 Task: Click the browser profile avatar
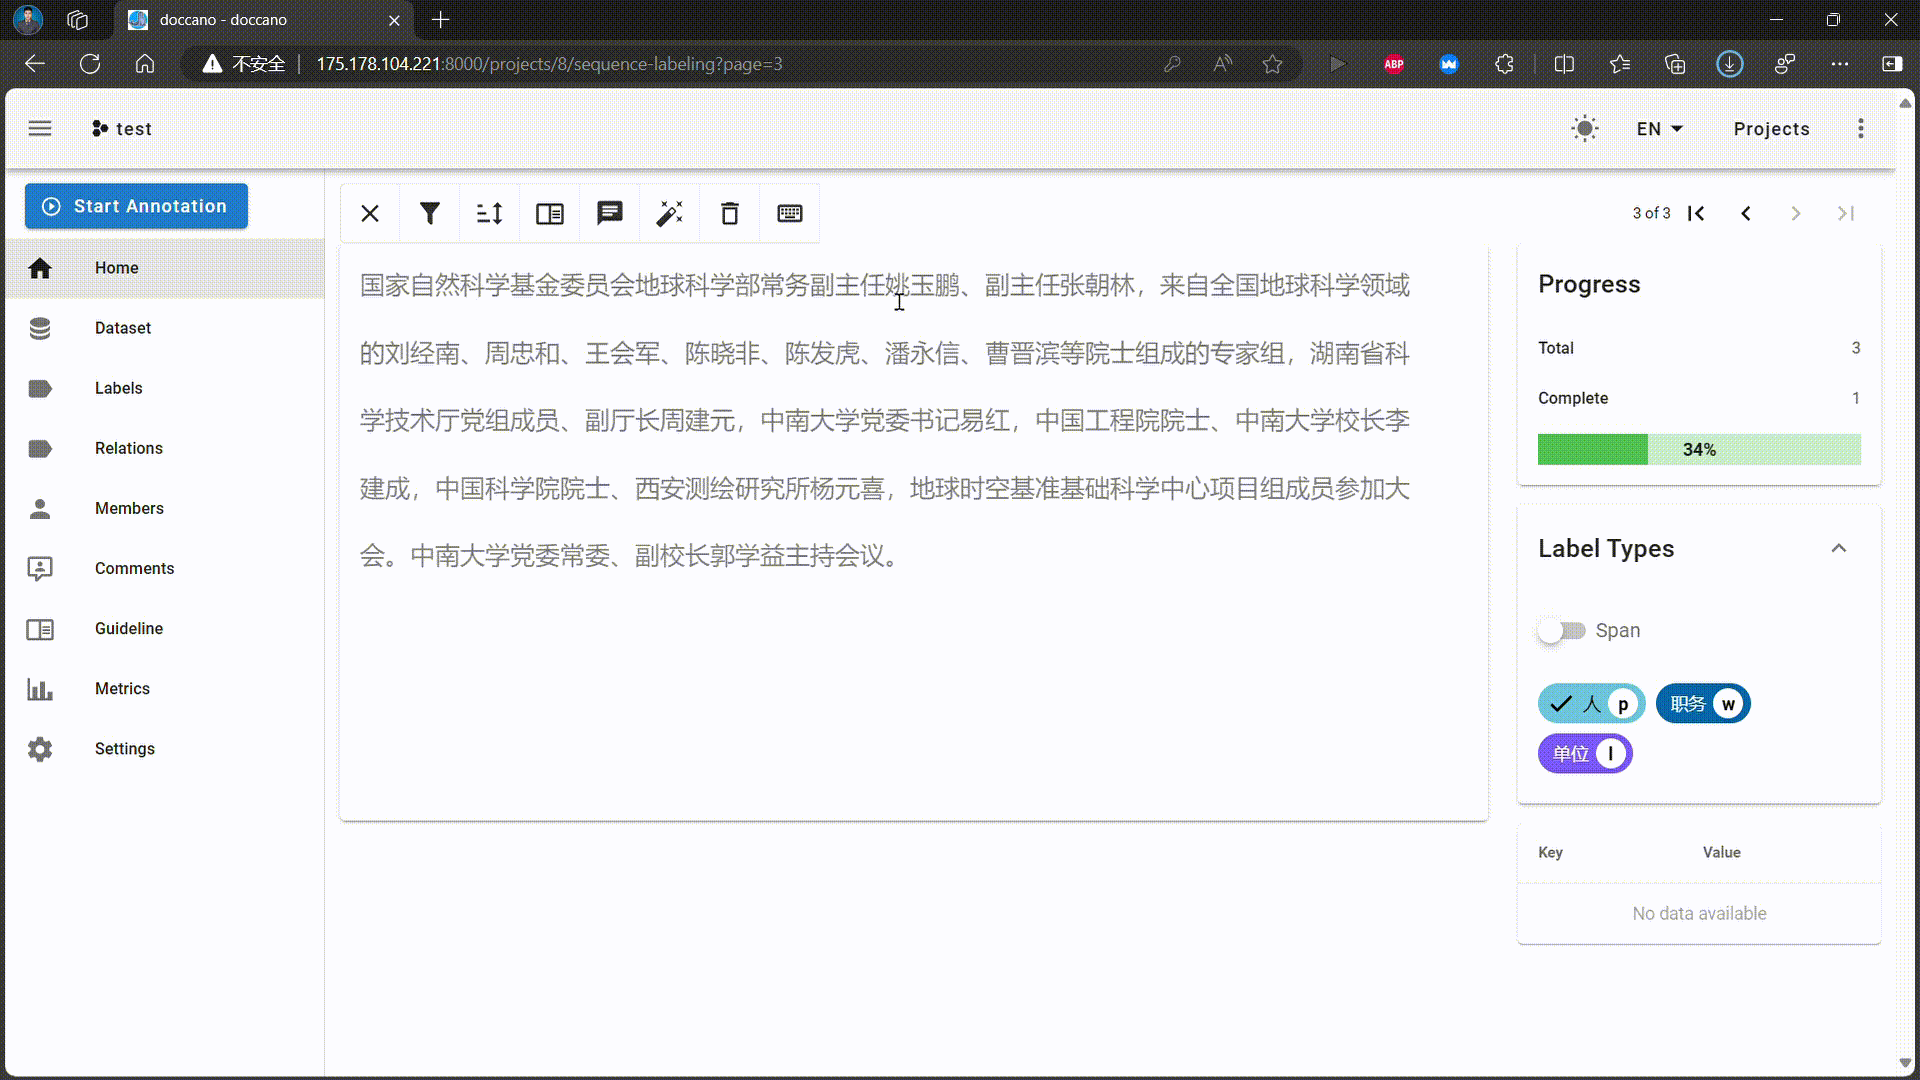pyautogui.click(x=28, y=19)
